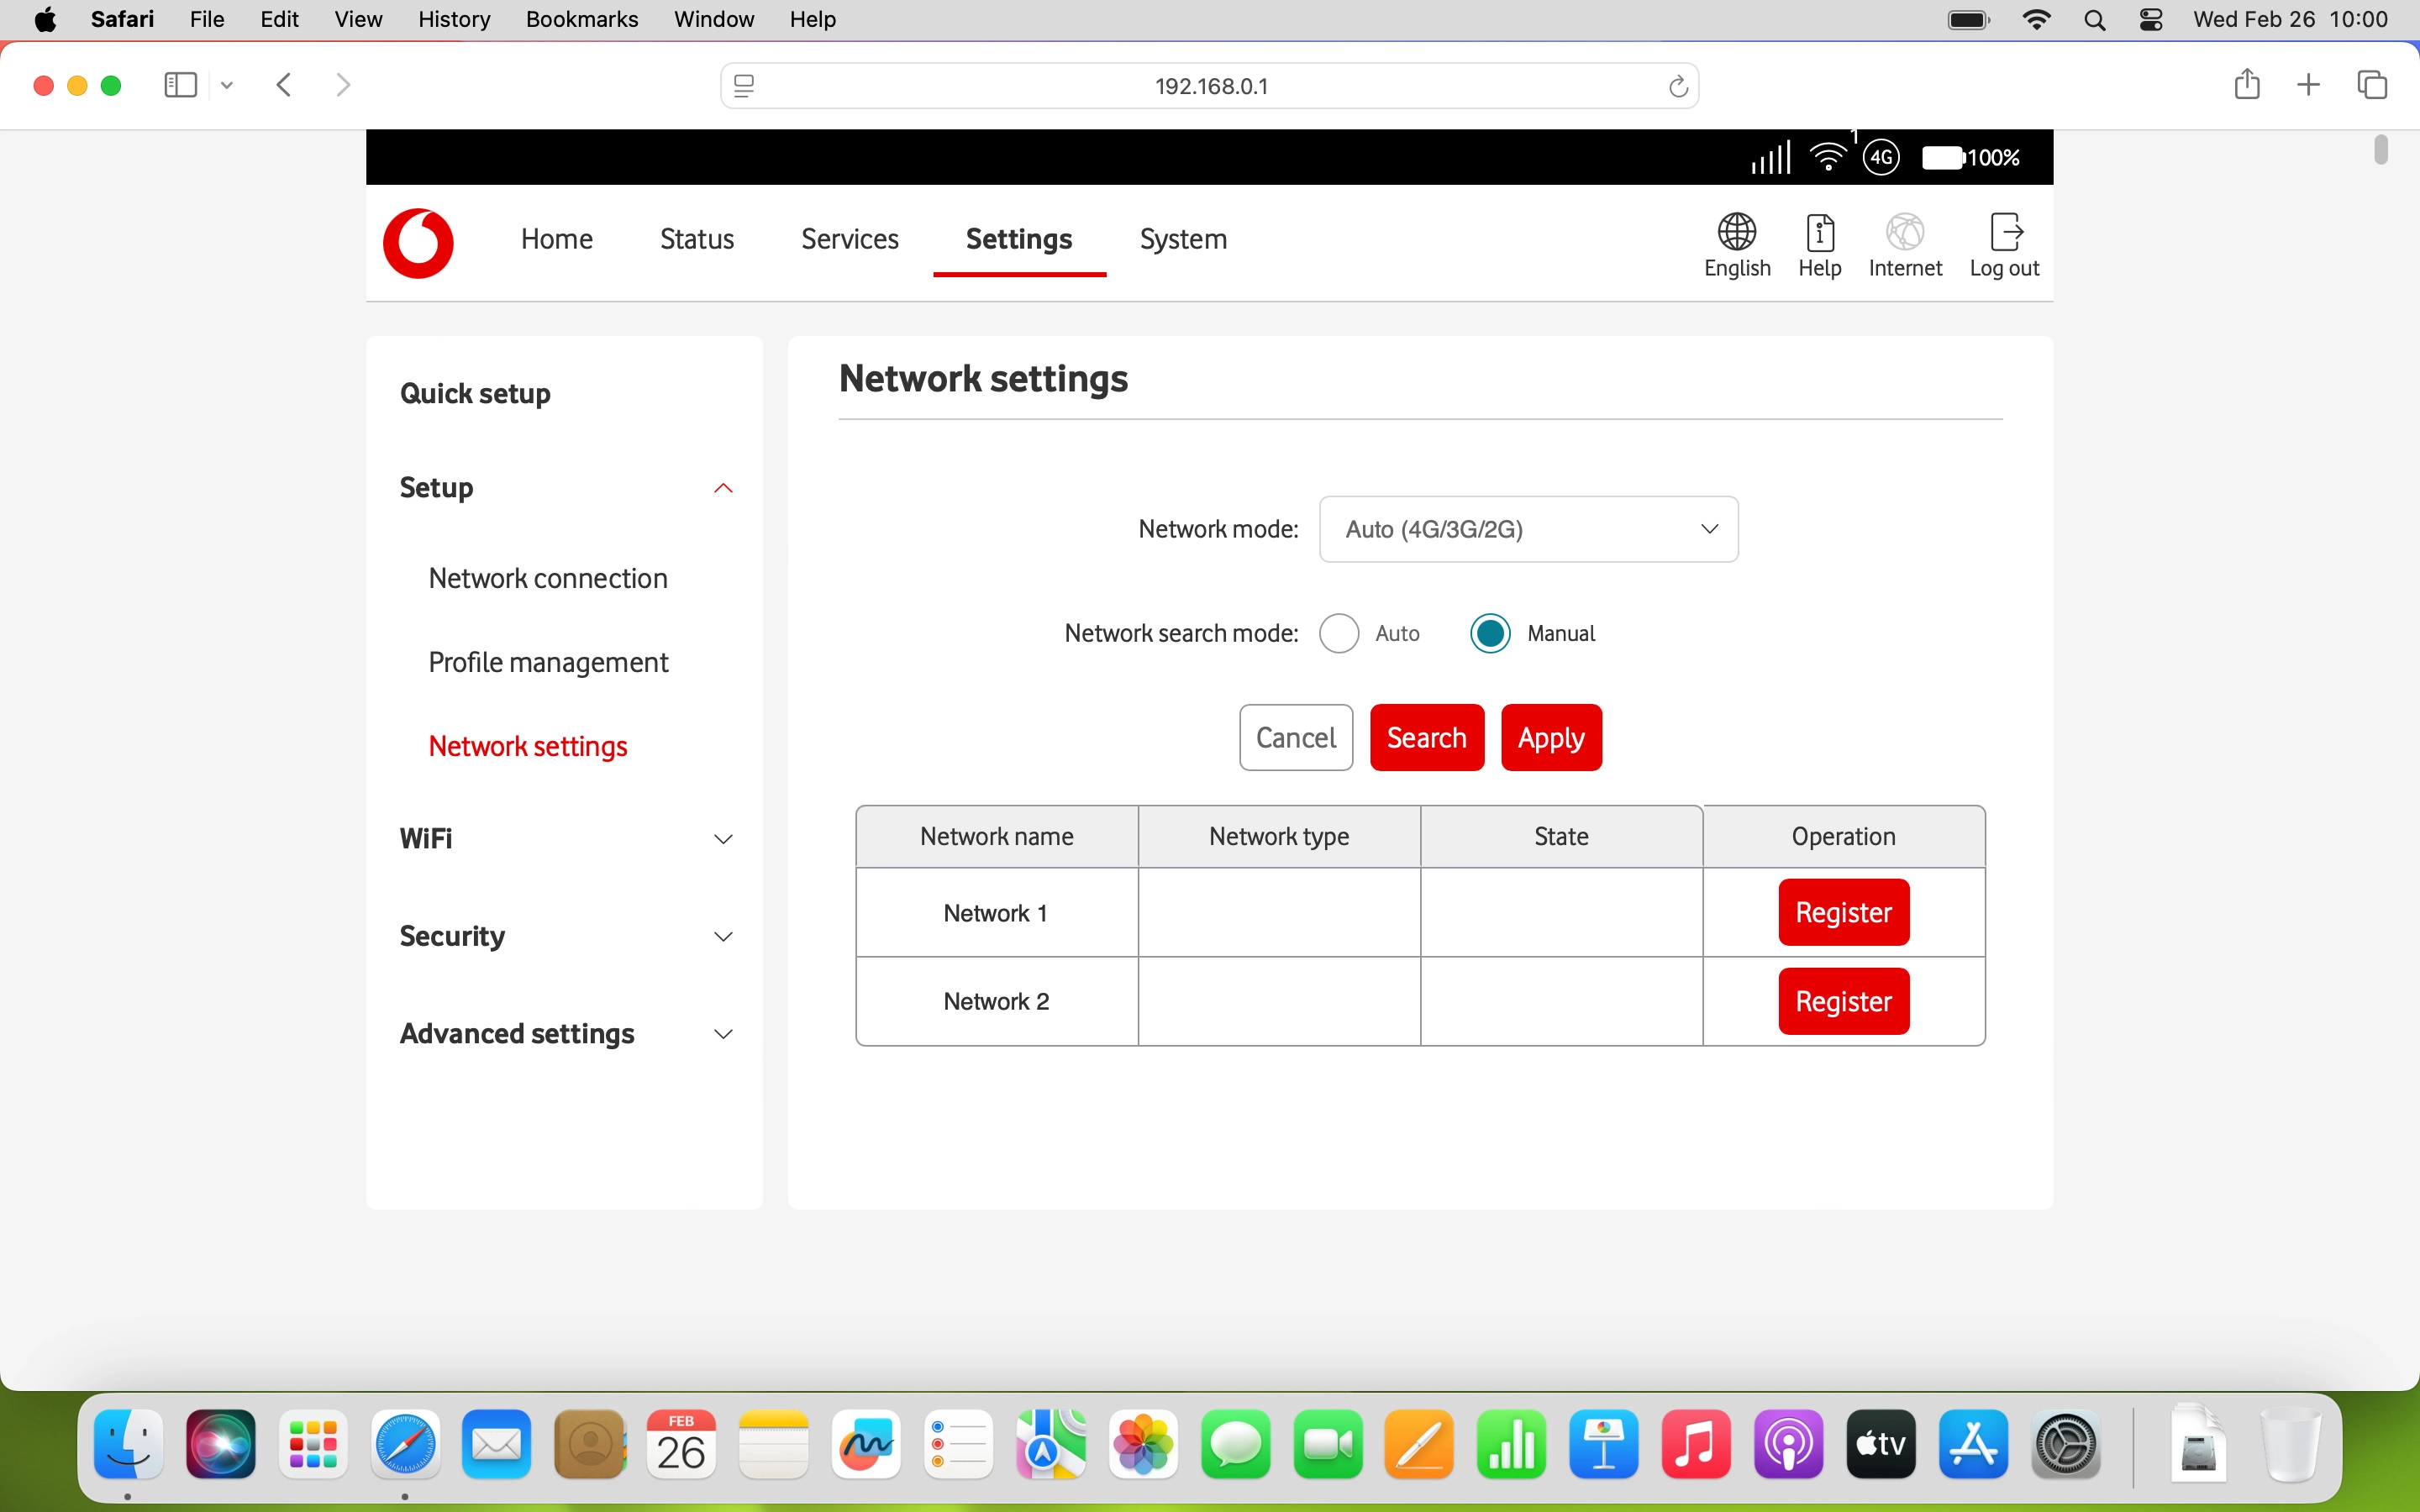Register Network 1
The height and width of the screenshot is (1512, 2420).
pos(1843,911)
